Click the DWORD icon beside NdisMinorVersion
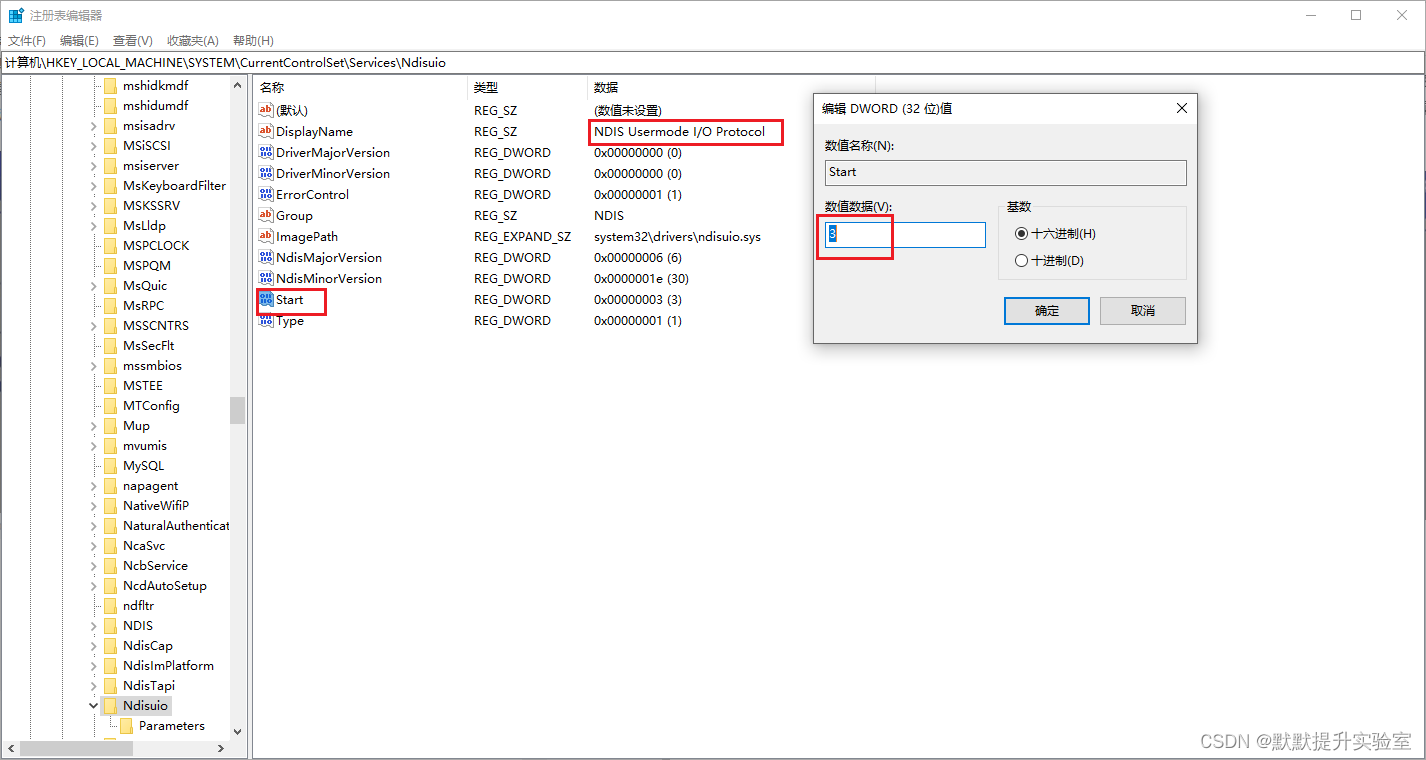 click(x=265, y=278)
